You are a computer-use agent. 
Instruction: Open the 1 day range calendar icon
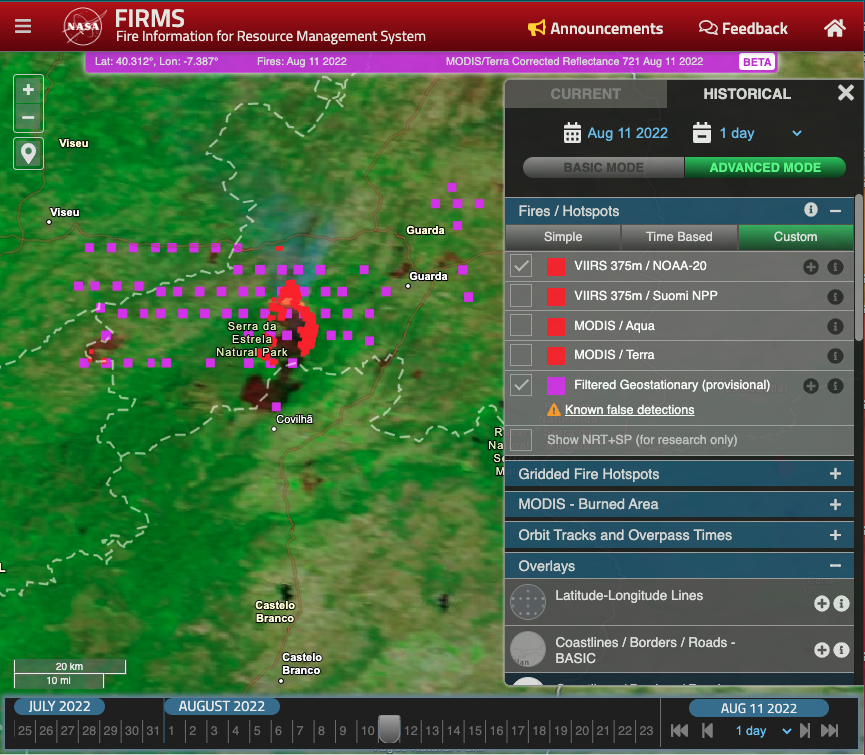[701, 133]
